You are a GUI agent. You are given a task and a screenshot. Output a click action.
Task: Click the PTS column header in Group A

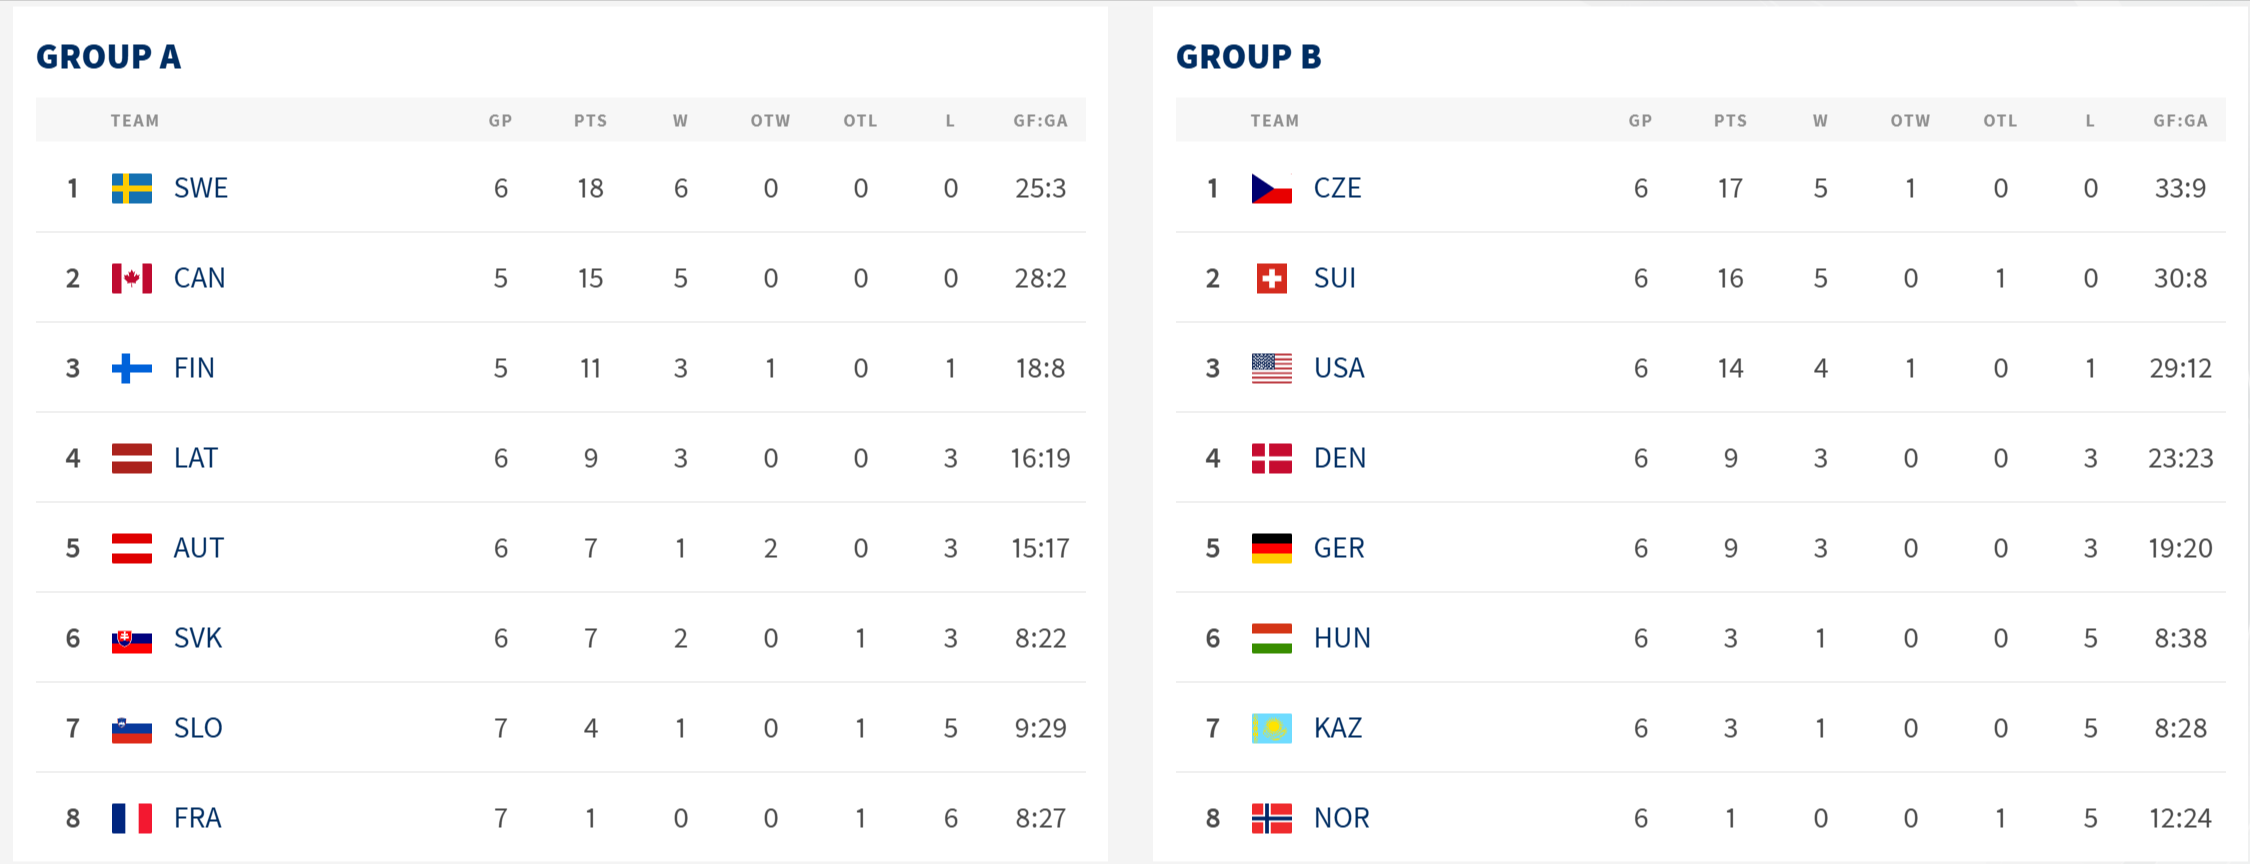coord(590,121)
